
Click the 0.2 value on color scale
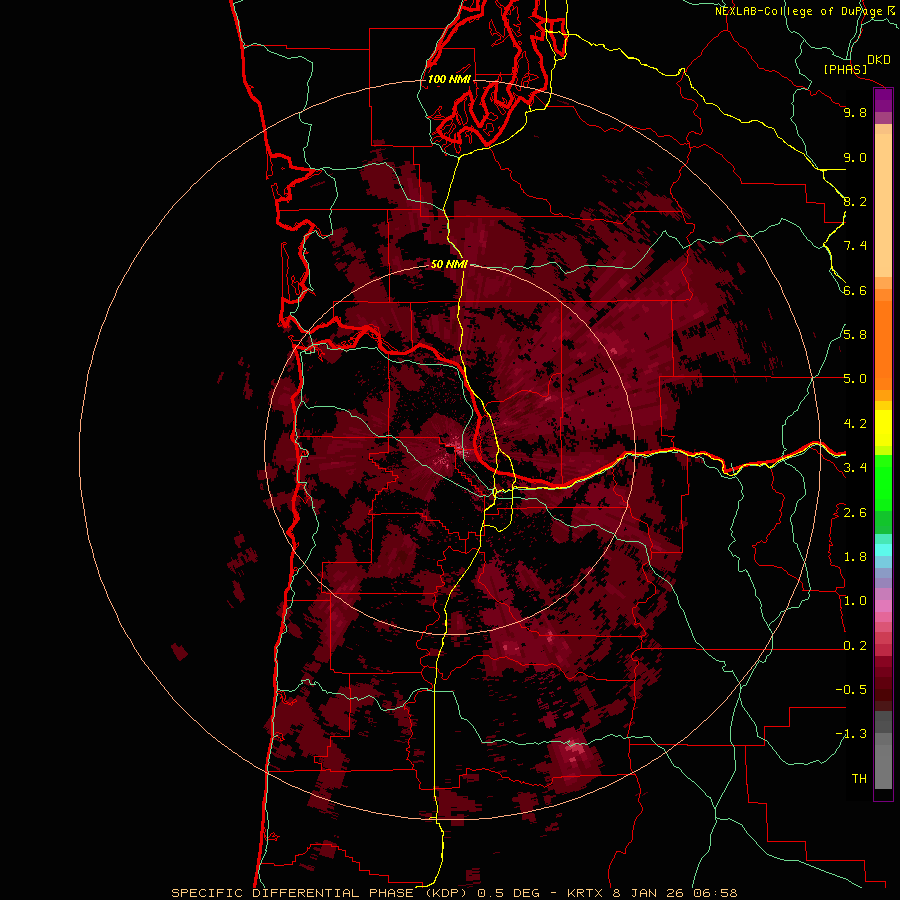coord(855,646)
